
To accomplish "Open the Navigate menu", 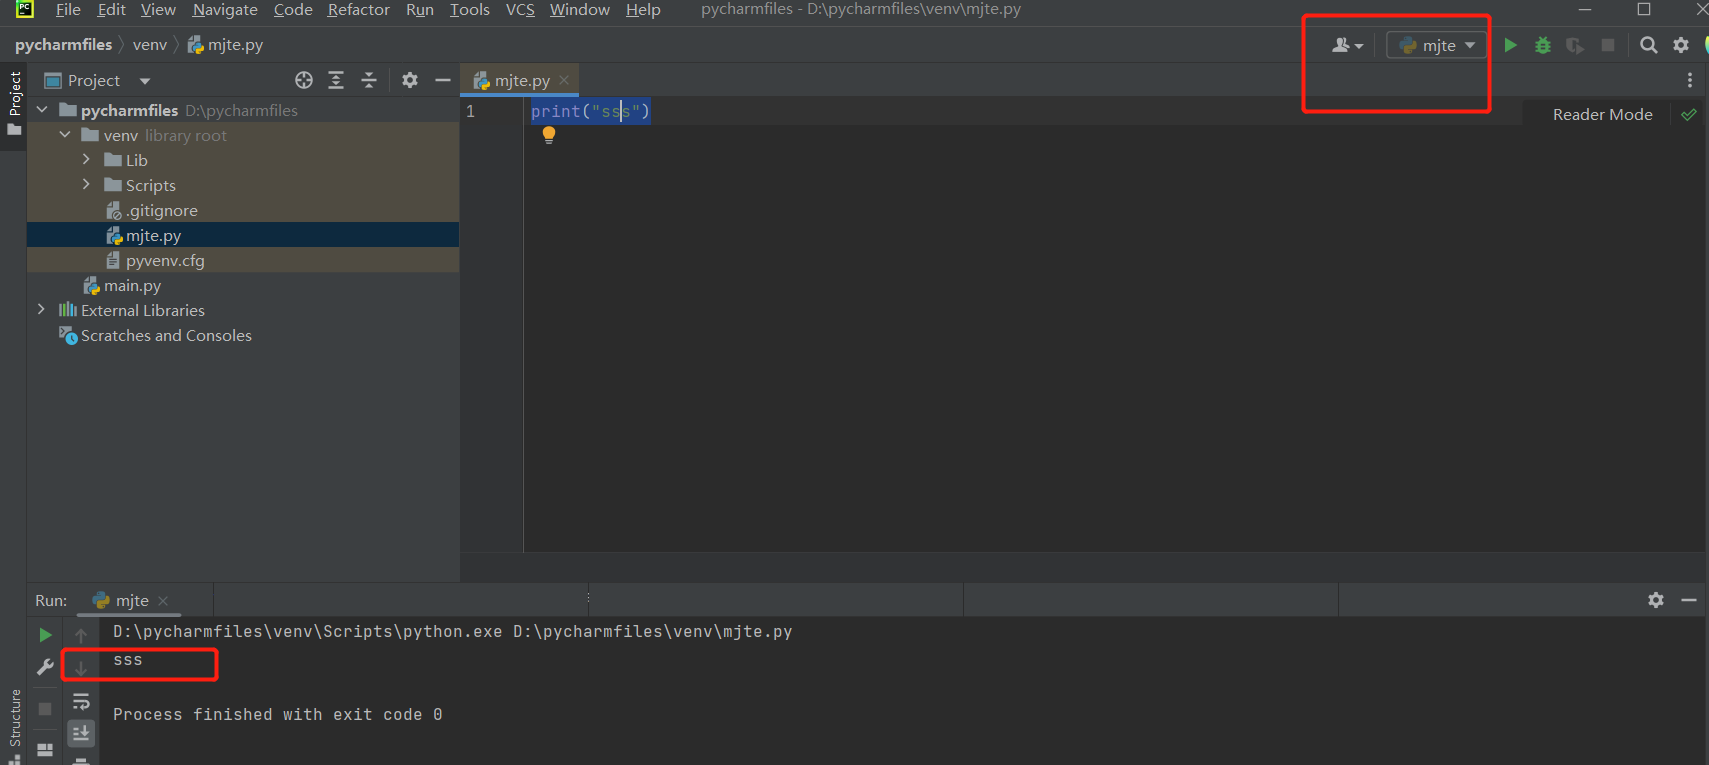I will [225, 10].
